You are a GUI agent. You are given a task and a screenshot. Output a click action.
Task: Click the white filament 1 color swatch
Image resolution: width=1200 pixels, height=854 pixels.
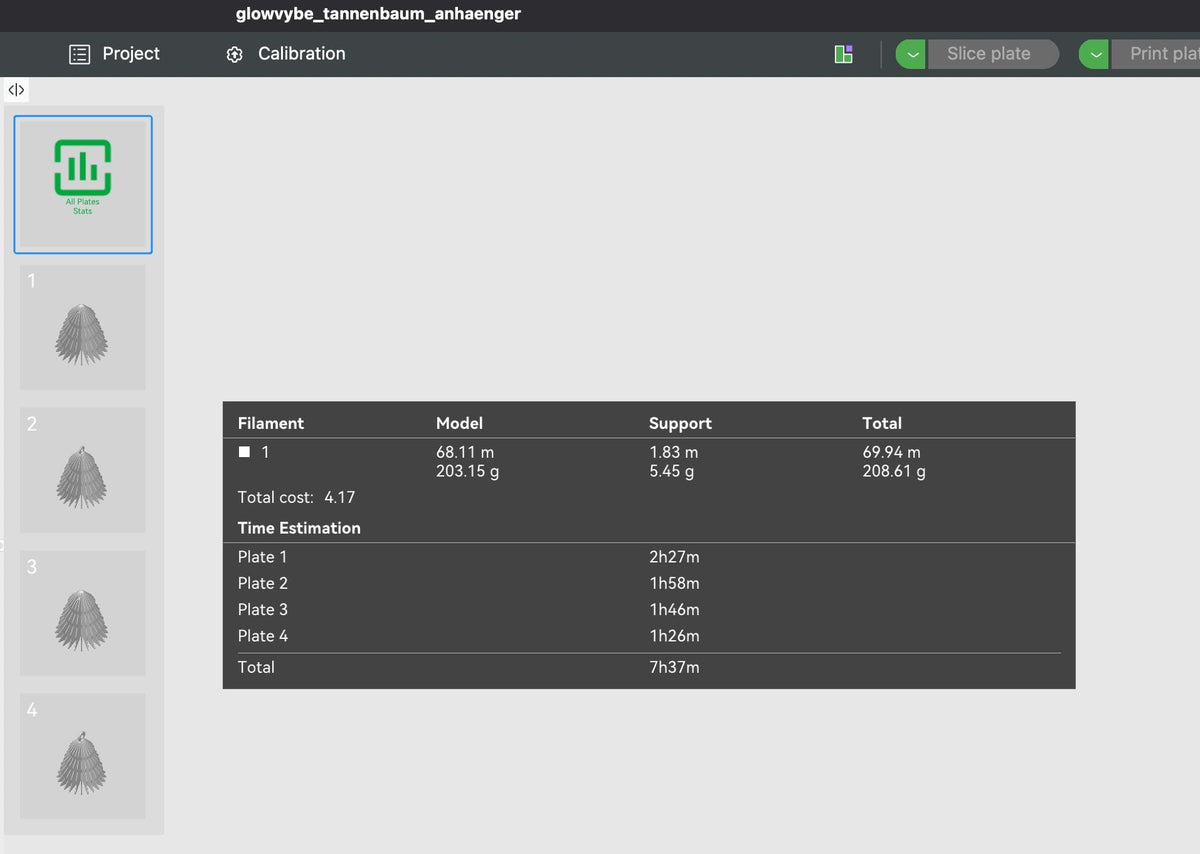tap(244, 452)
